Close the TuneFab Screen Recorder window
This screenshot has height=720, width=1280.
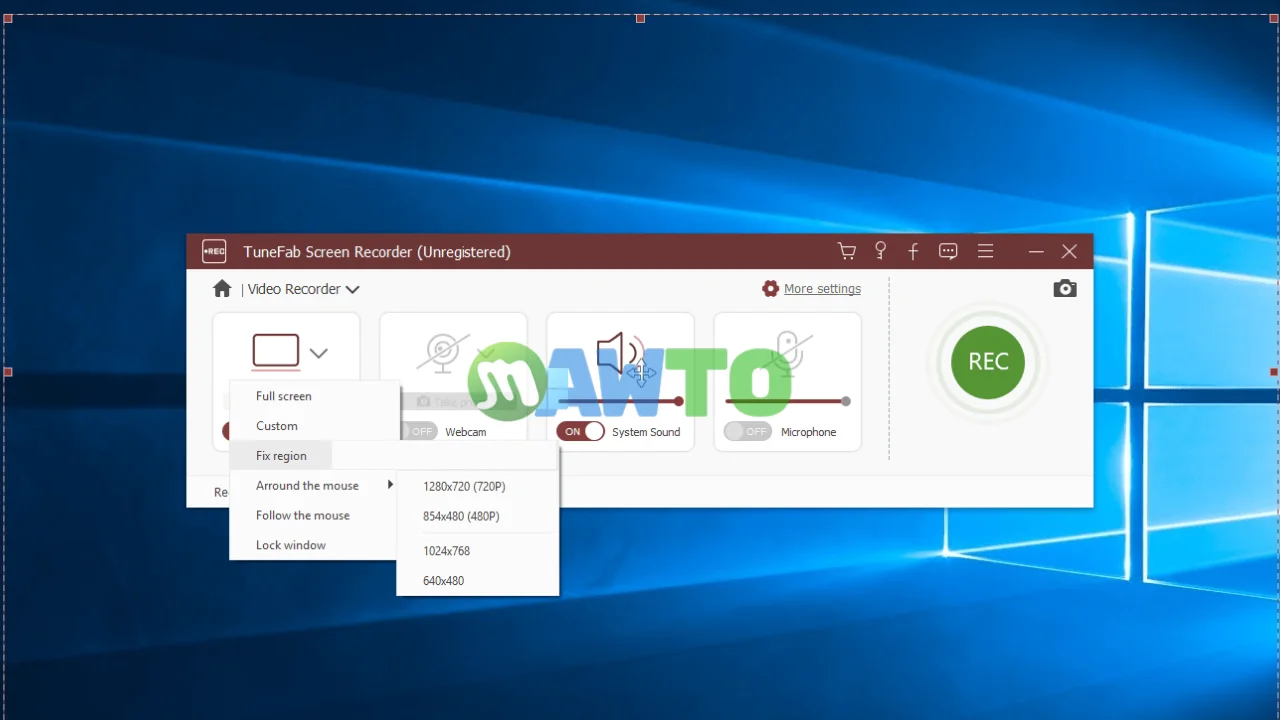point(1070,252)
